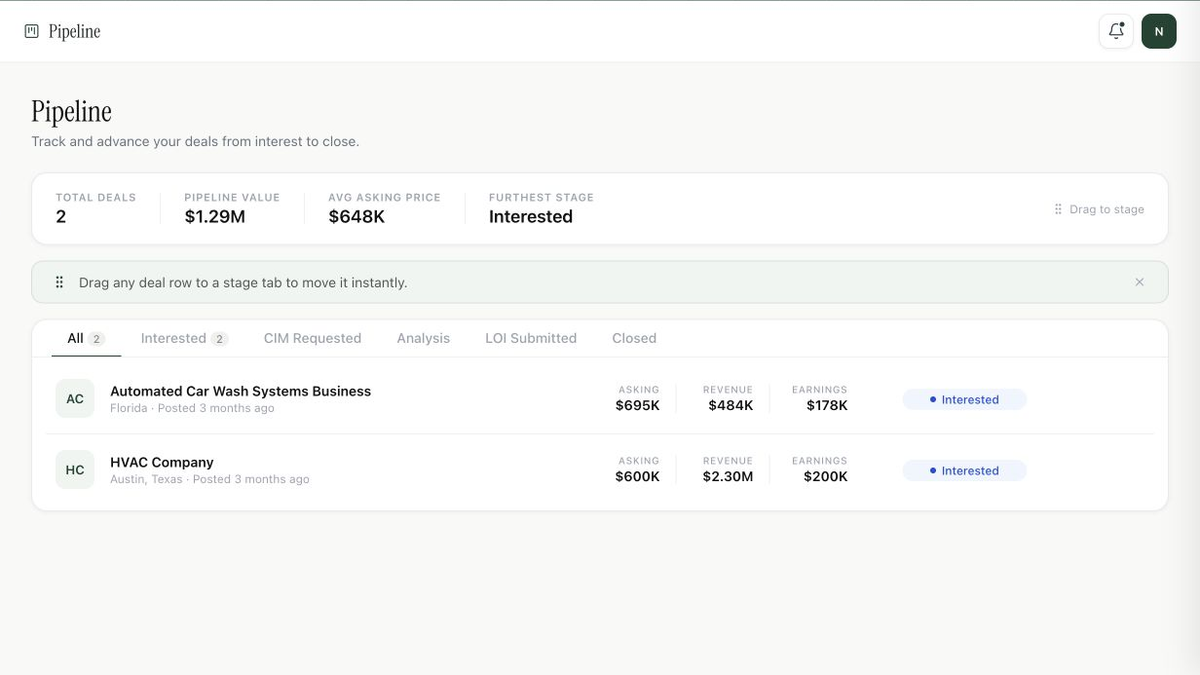Click the $695K asking price
Image resolution: width=1200 pixels, height=675 pixels.
tap(637, 405)
